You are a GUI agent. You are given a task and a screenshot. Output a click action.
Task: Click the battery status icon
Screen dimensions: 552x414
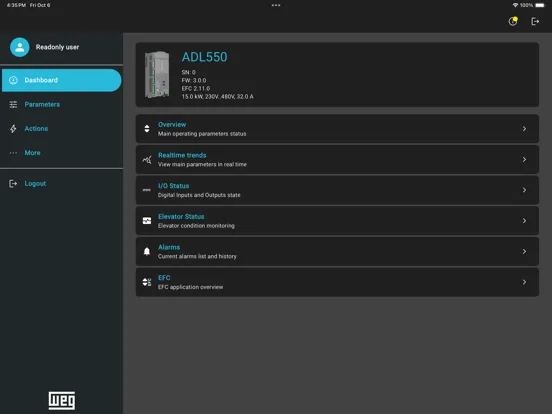pyautogui.click(x=540, y=5)
